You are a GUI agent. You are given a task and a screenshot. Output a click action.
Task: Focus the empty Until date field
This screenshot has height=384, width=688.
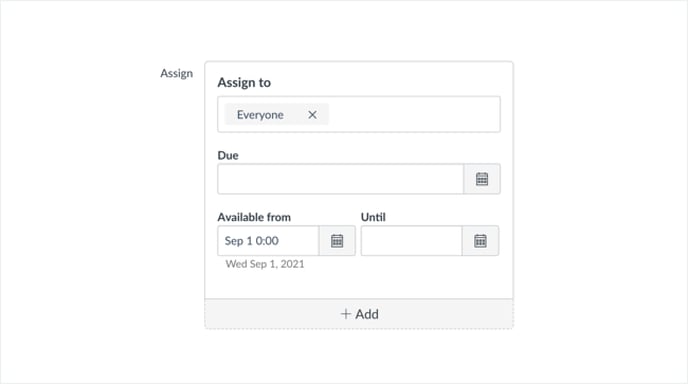[x=412, y=241]
